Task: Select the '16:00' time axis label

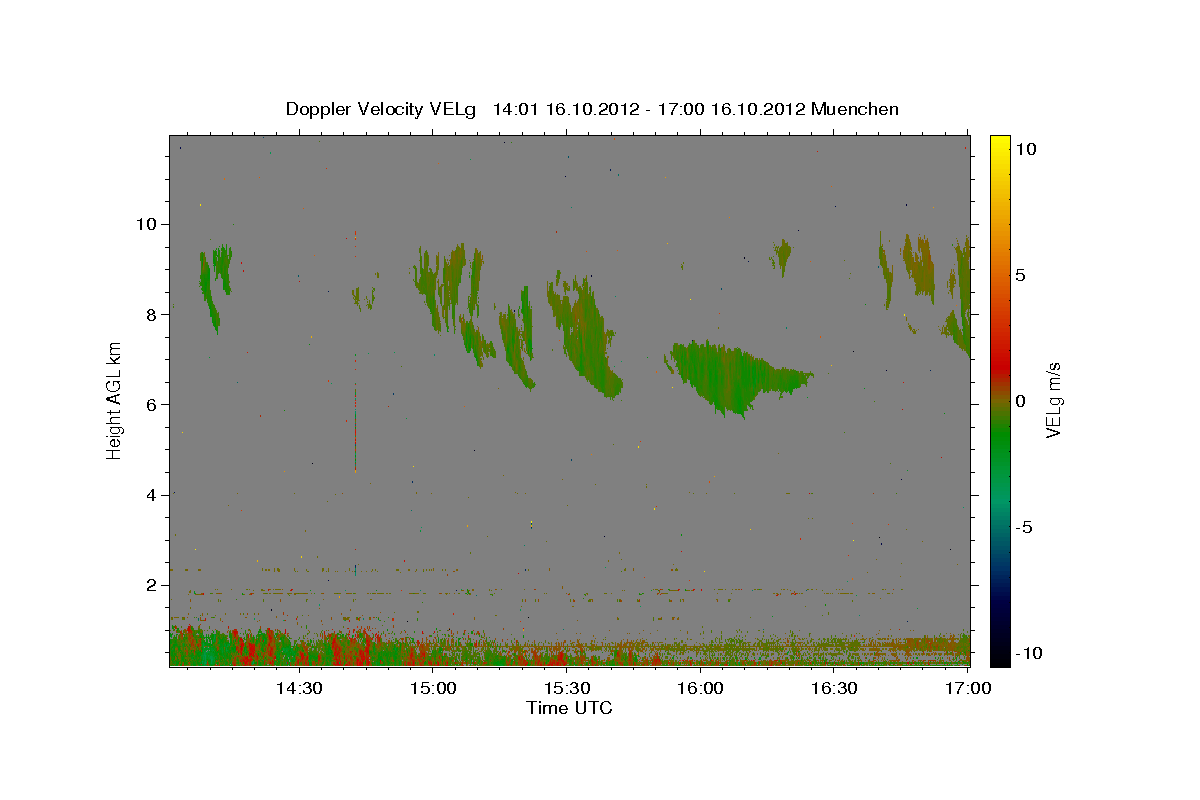Action: tap(700, 688)
